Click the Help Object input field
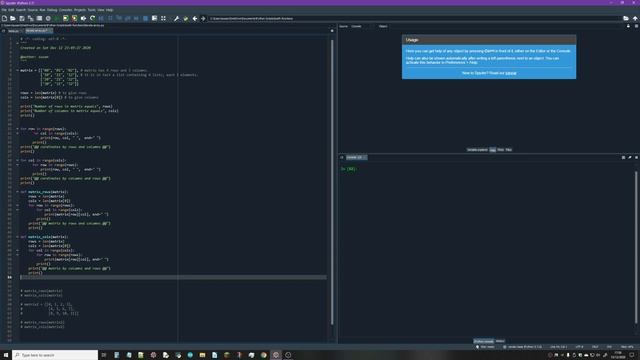This screenshot has height=360, width=640. 506,26
